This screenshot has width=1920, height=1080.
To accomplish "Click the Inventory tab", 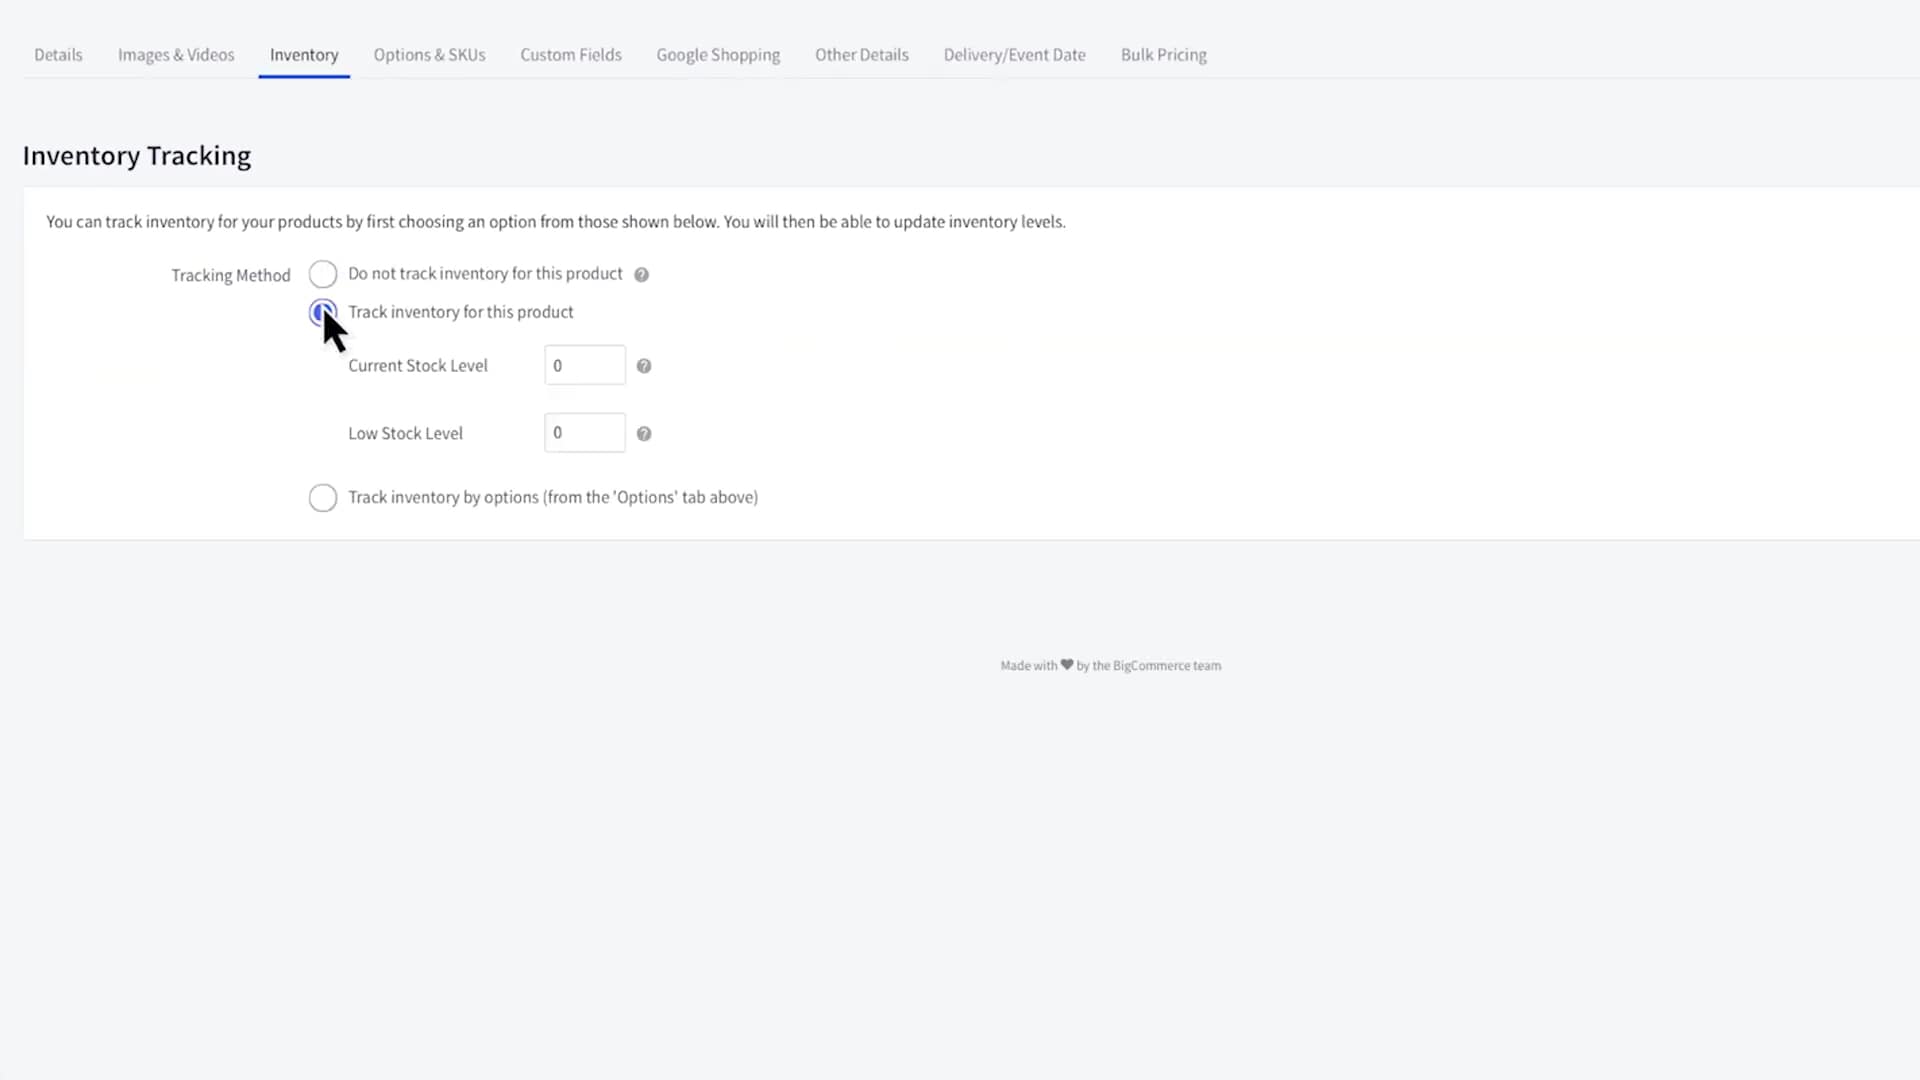I will pos(303,54).
